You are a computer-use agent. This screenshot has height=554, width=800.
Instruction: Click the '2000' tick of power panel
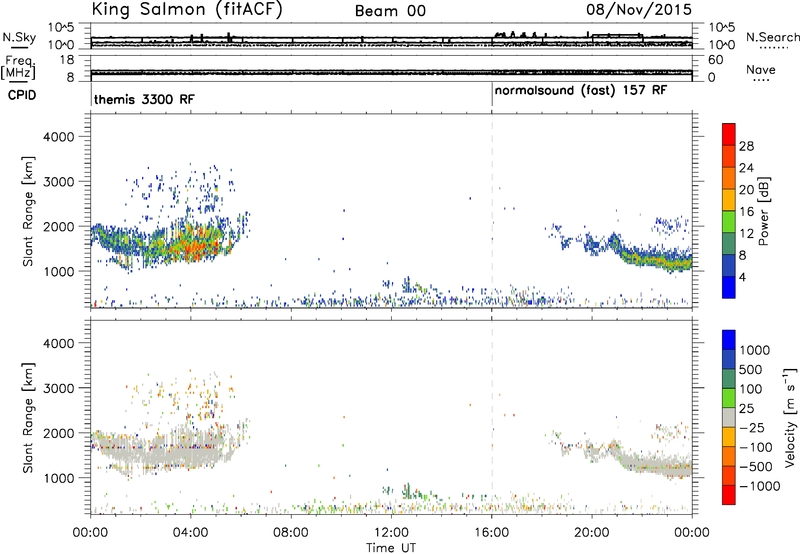(x=59, y=226)
